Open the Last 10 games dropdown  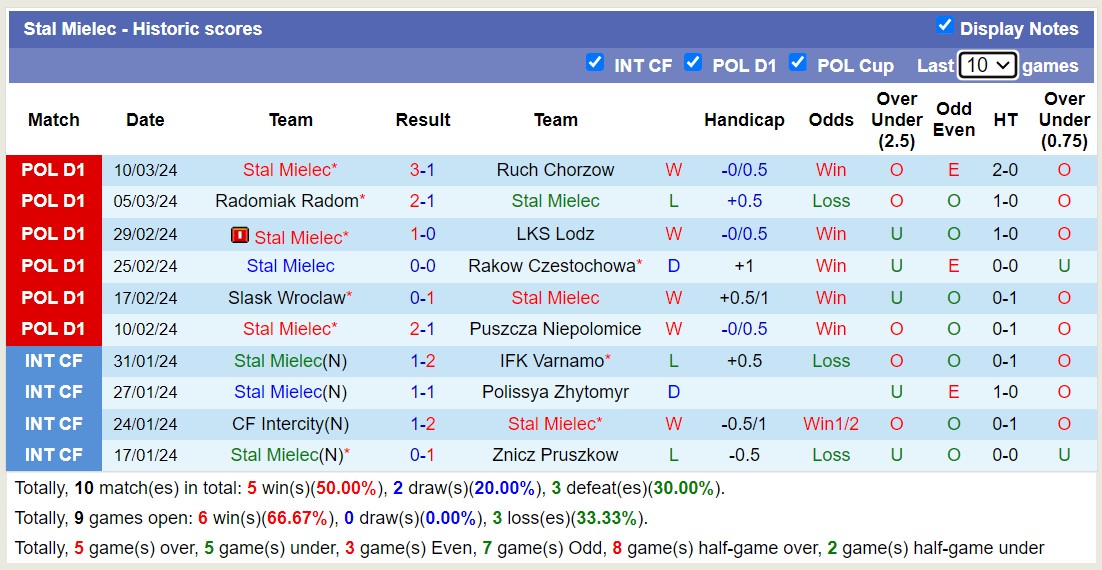(987, 65)
